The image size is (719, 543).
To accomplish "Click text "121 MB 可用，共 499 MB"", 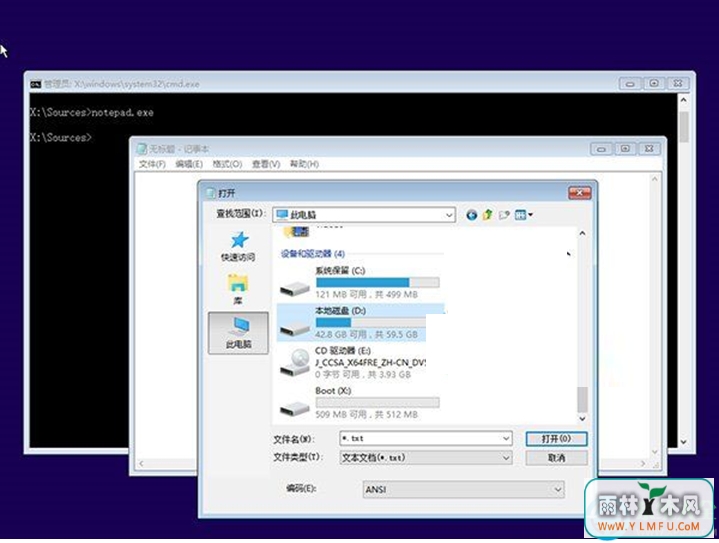I will click(x=366, y=294).
